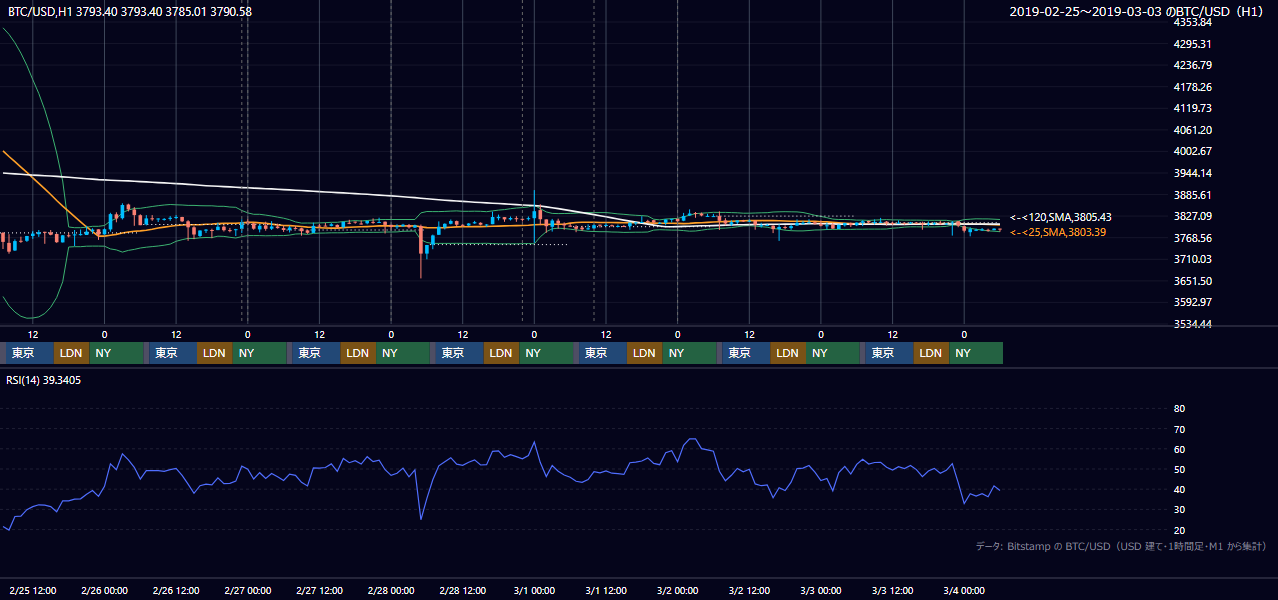
Task: Select the 3768.56 price level label
Action: 1193,238
